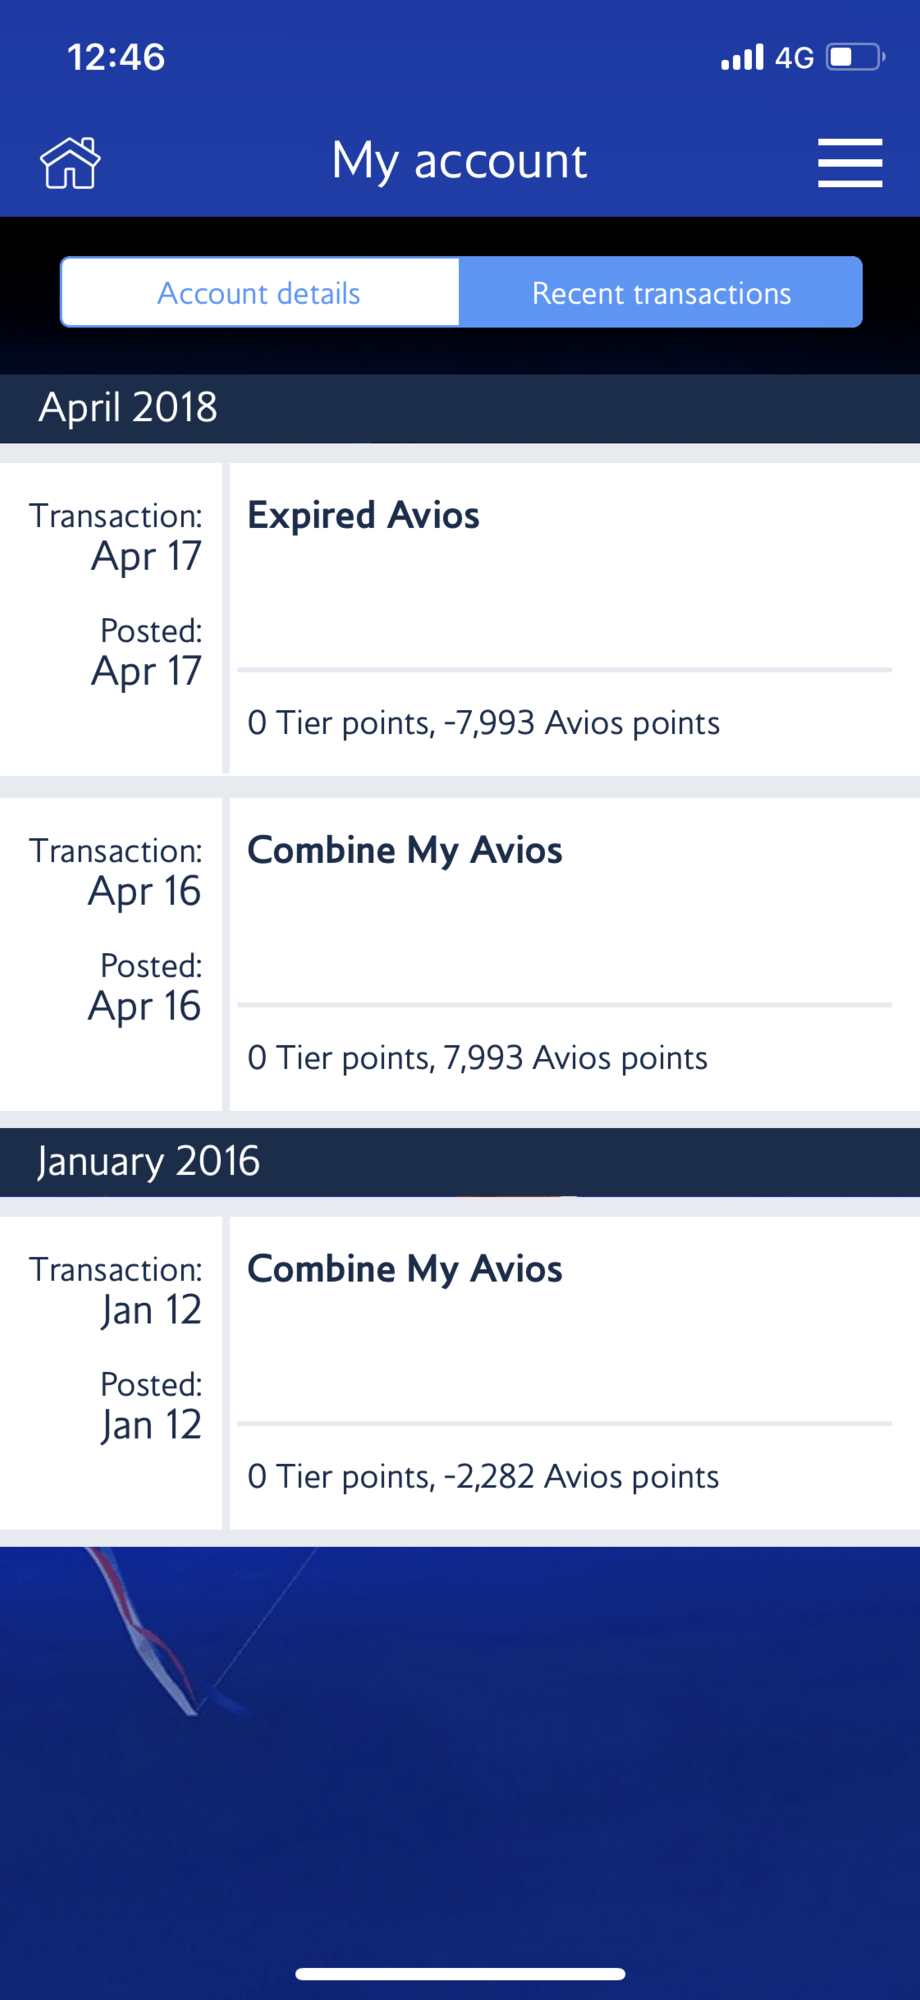
Task: Open the hamburger menu
Action: click(849, 163)
